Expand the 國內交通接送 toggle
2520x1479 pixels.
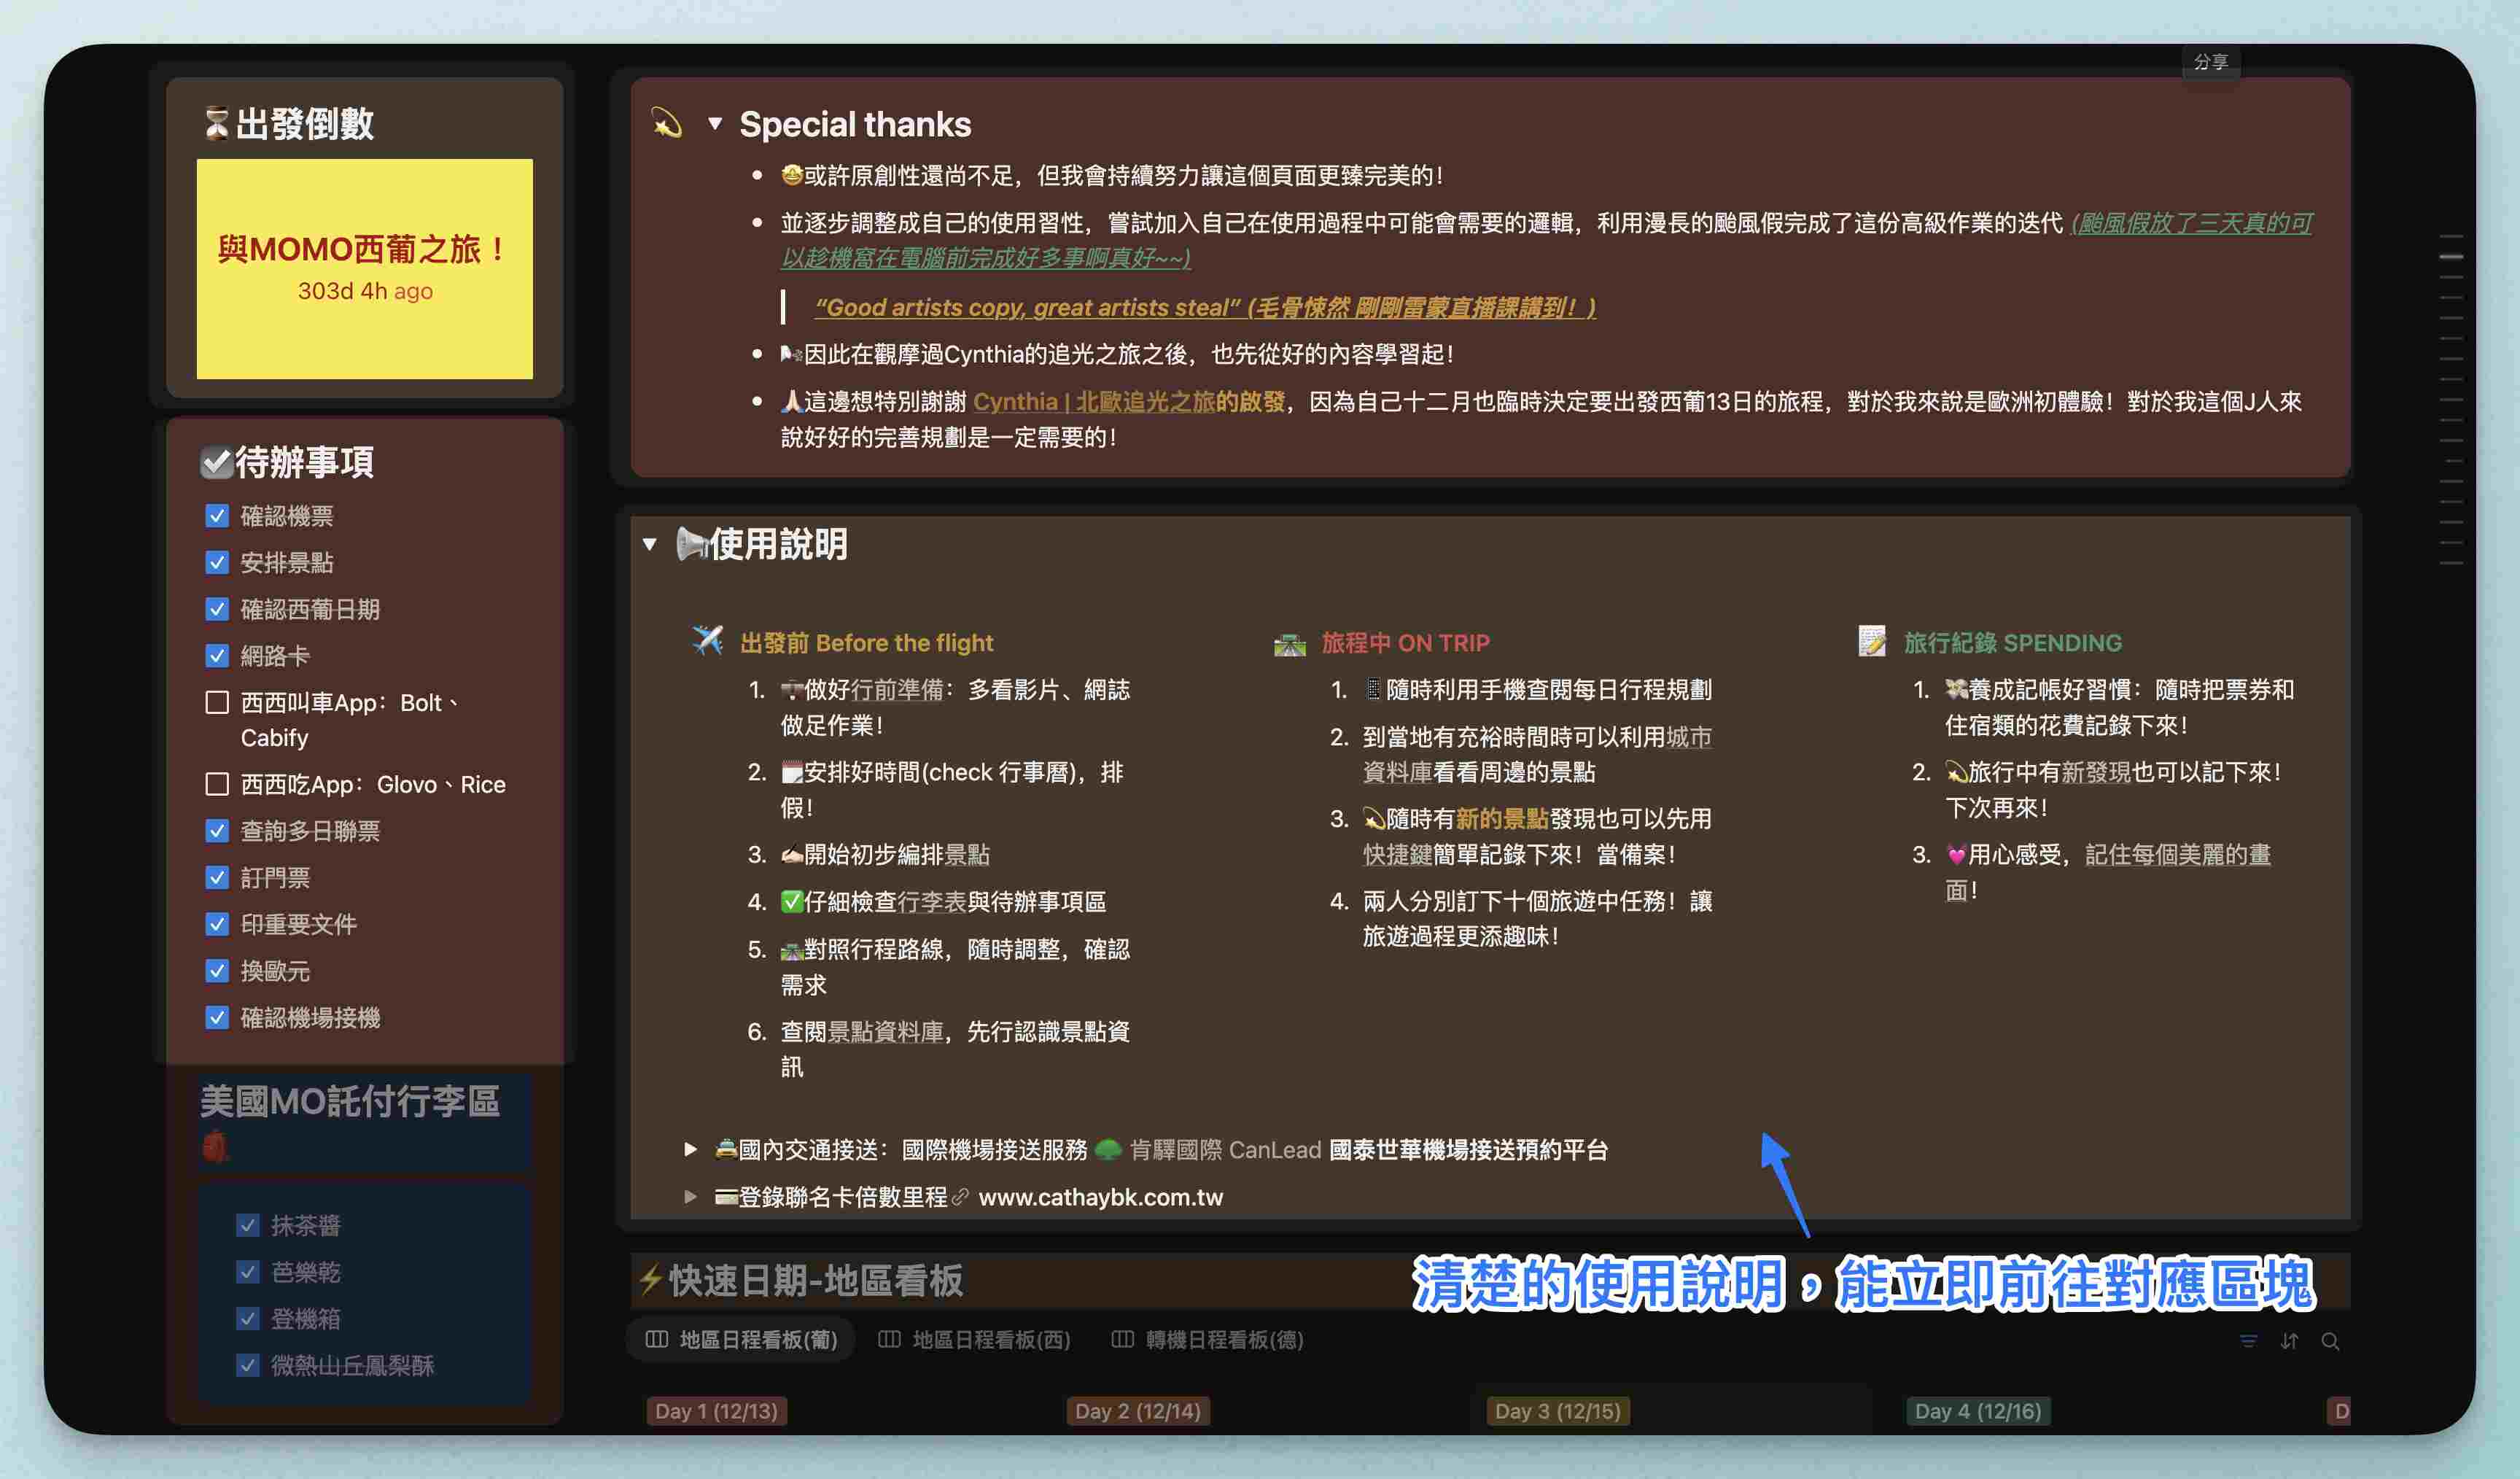(690, 1150)
